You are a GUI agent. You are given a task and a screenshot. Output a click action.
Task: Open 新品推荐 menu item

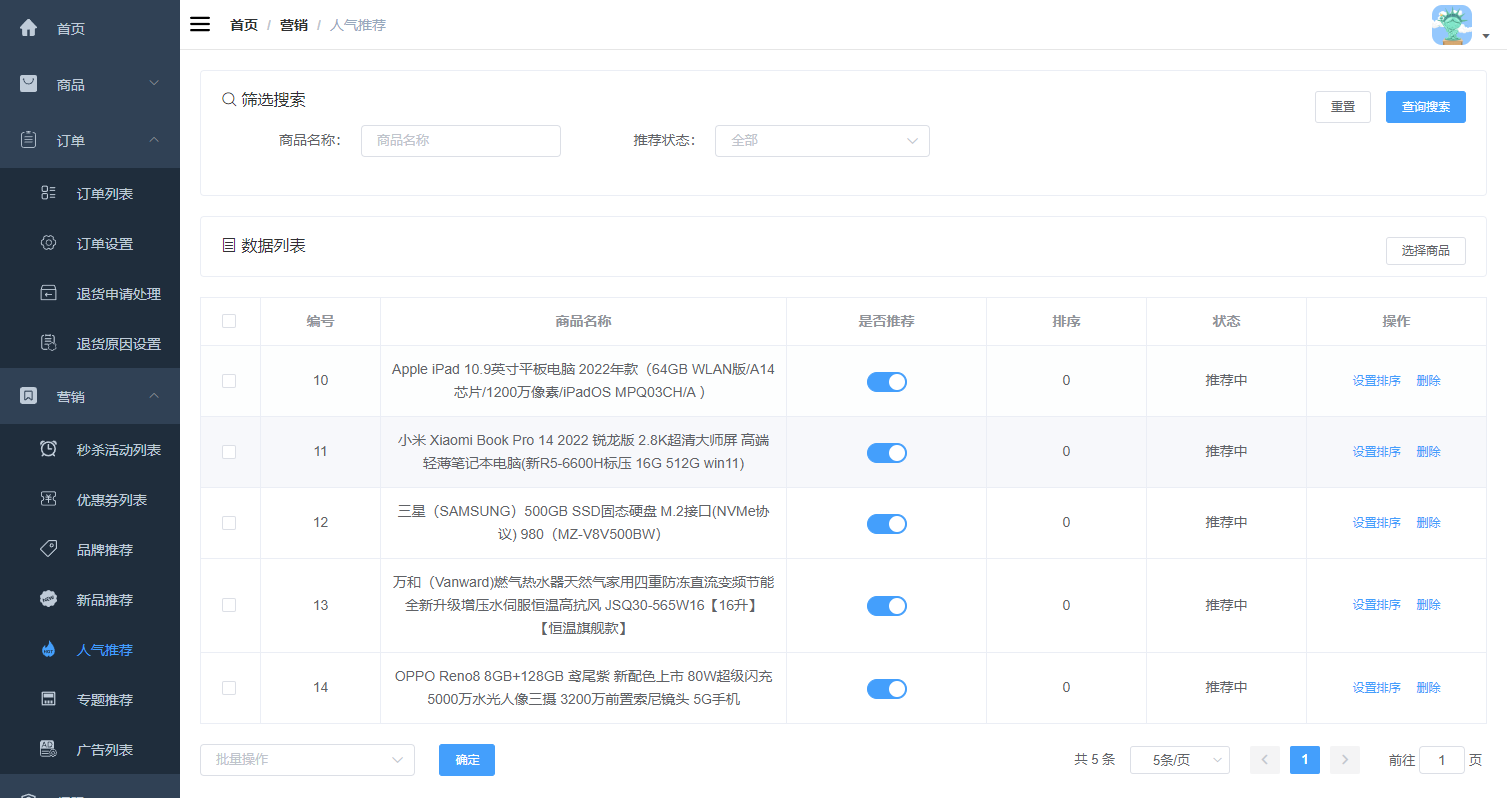coord(90,599)
